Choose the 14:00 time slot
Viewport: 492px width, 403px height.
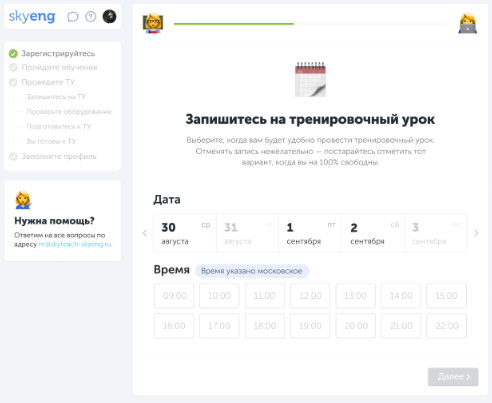pos(401,296)
